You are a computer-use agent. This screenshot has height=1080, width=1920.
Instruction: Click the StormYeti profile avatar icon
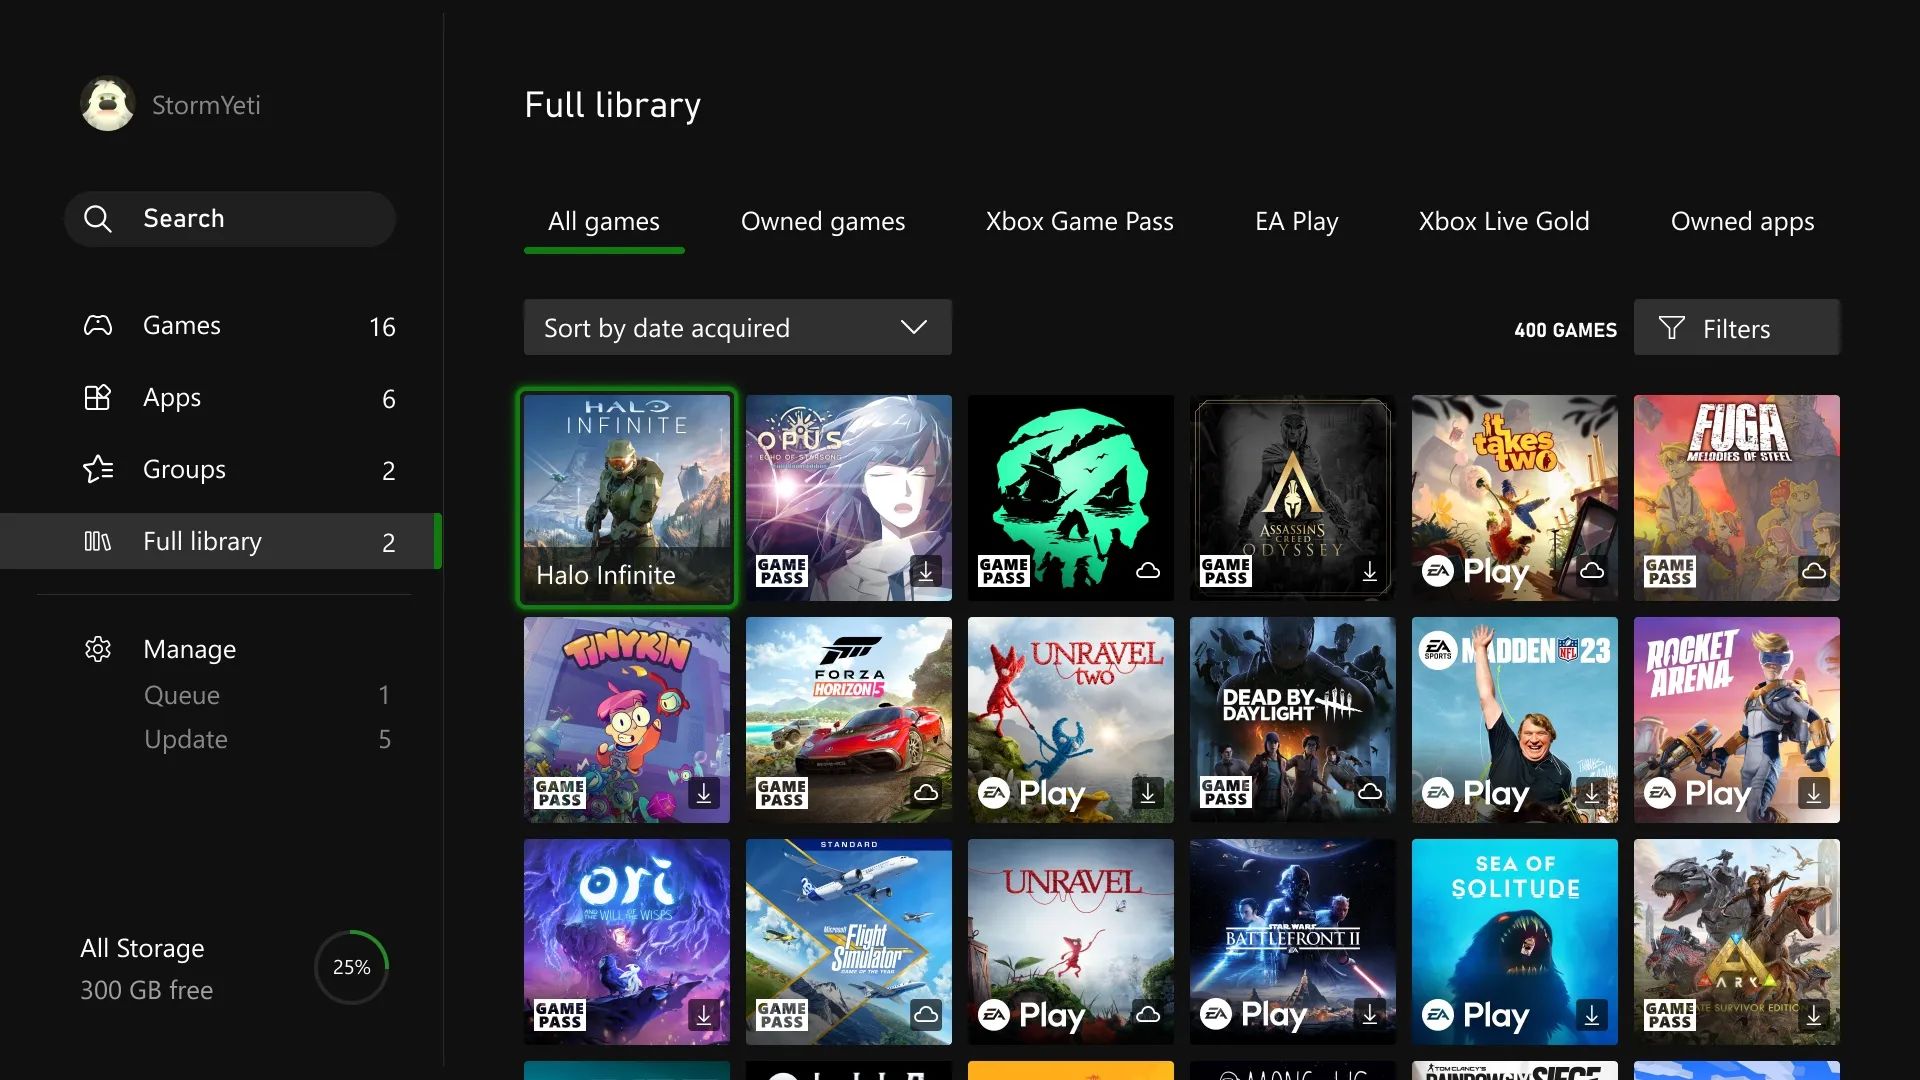click(105, 104)
